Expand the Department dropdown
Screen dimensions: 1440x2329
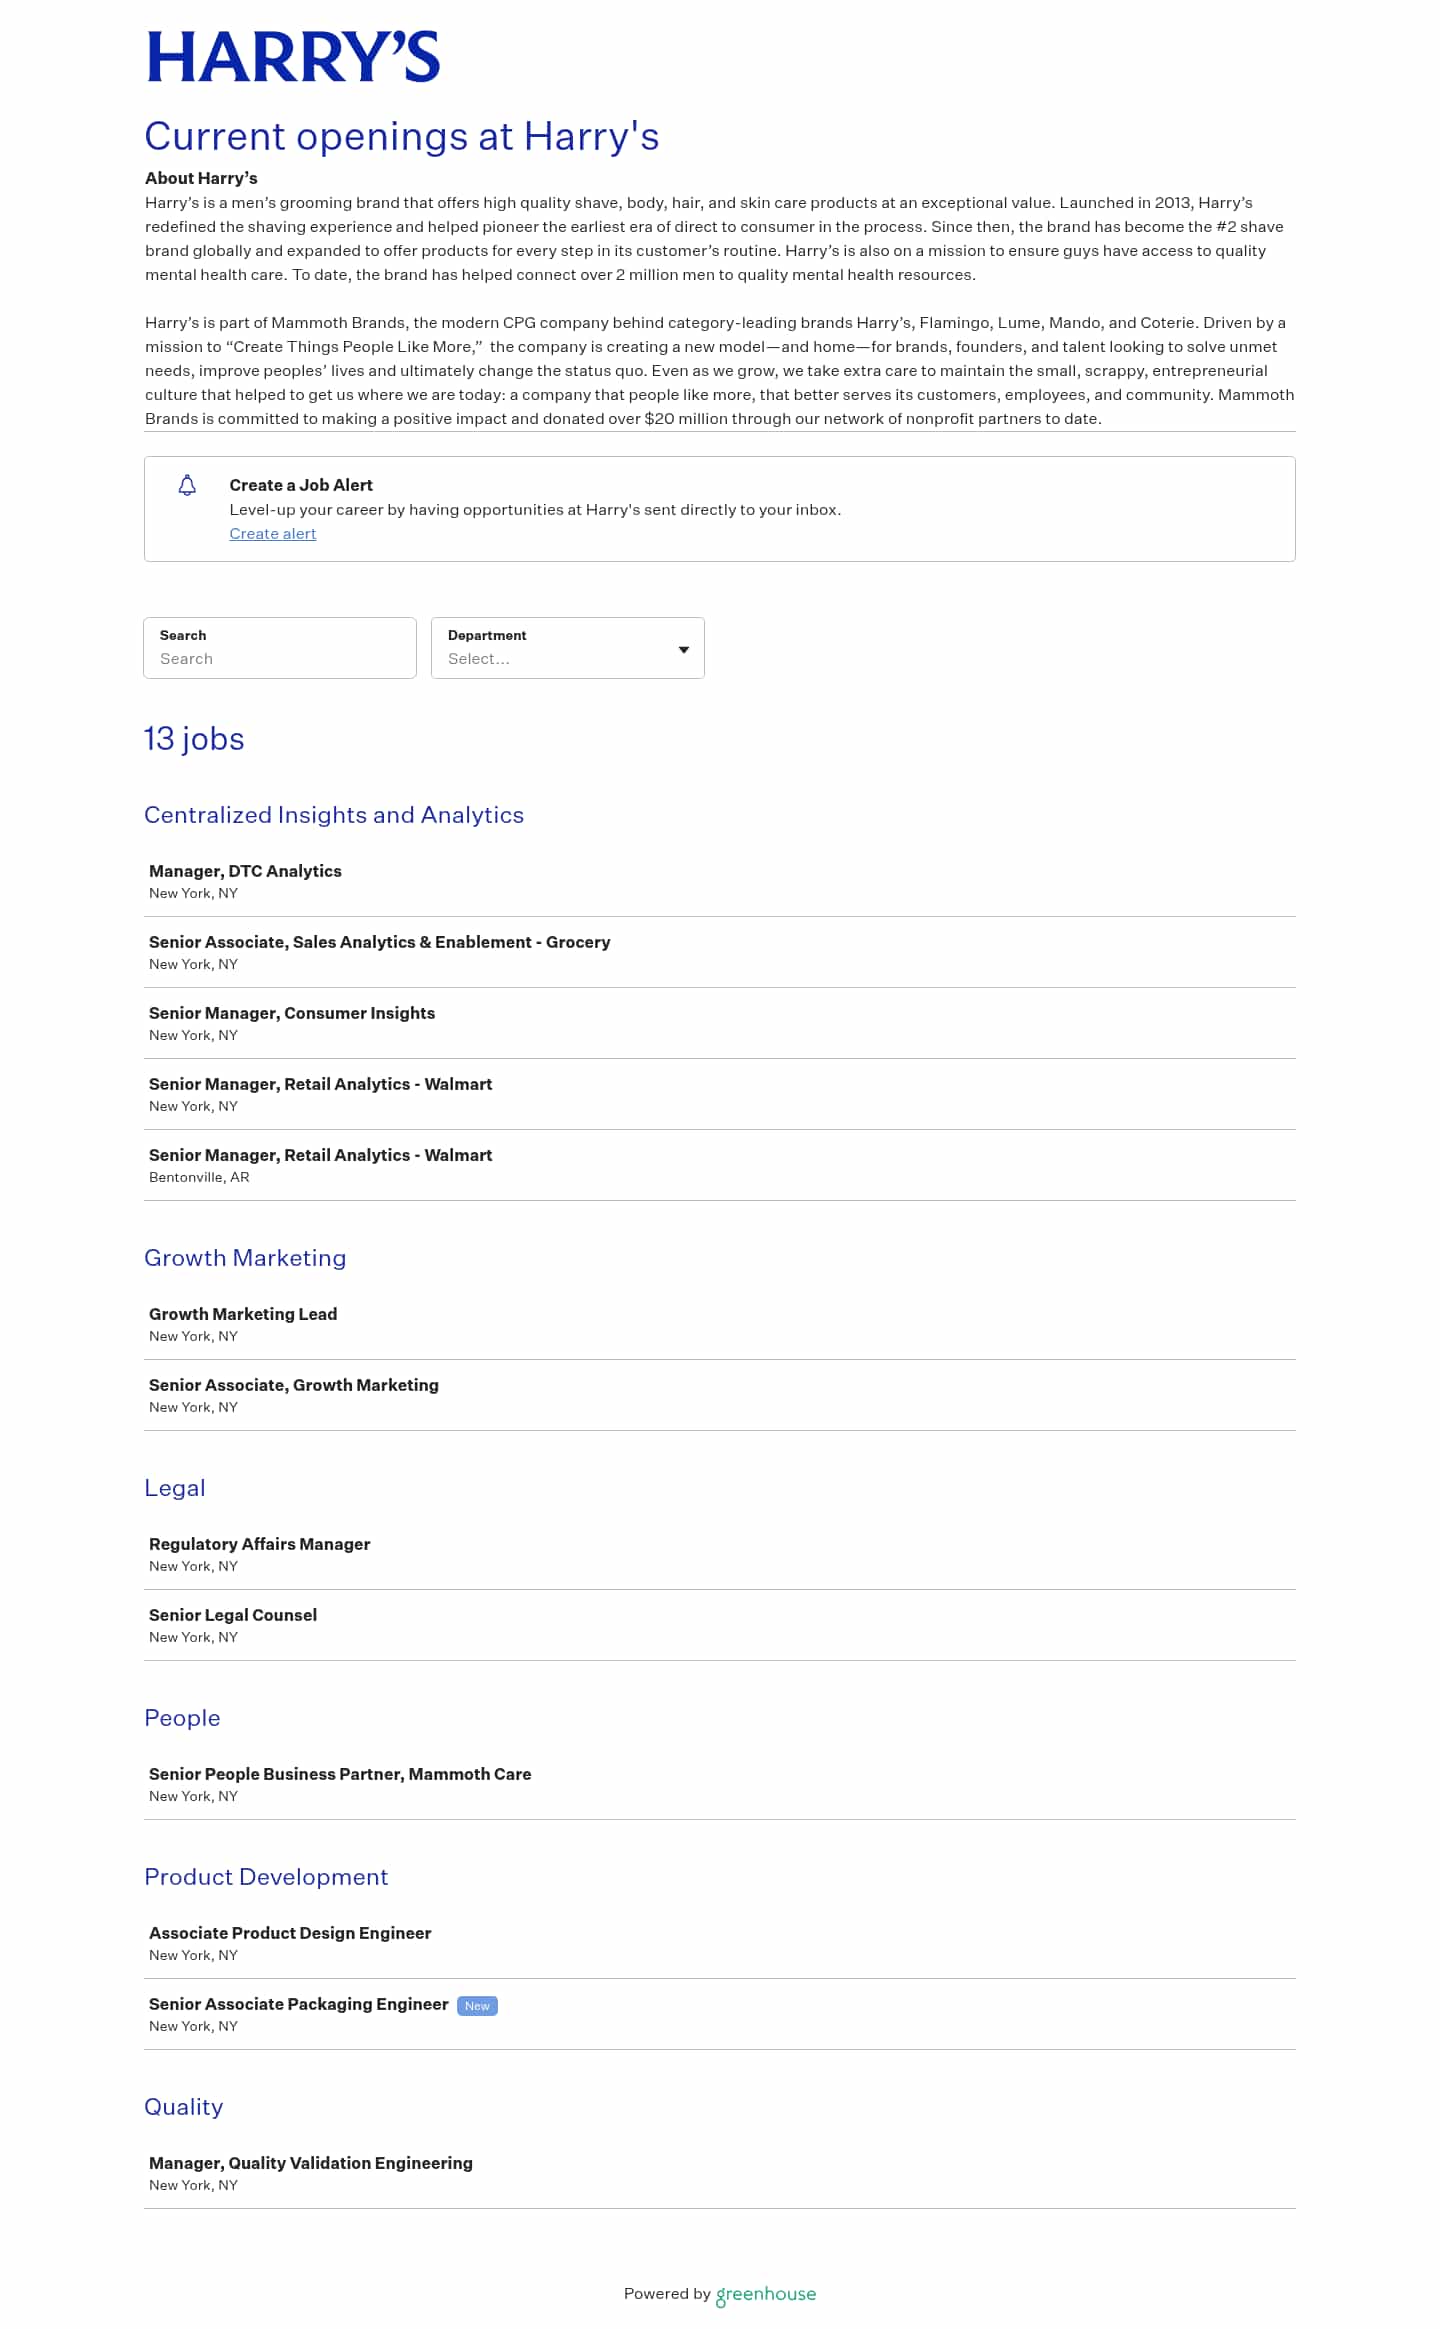coord(568,648)
